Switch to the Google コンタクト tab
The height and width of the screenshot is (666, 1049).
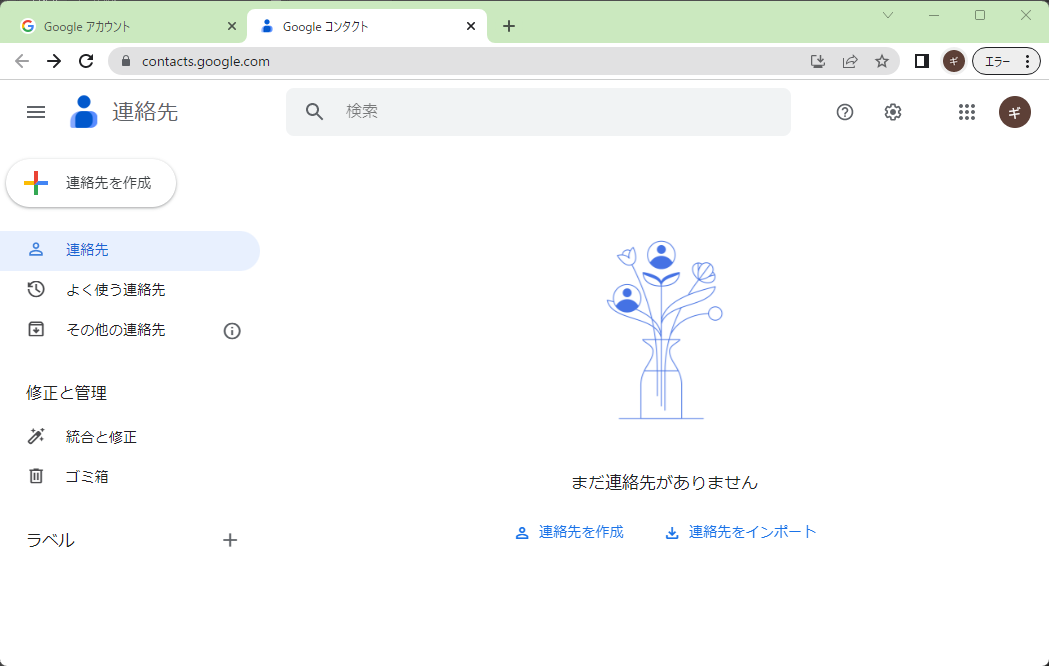367,26
